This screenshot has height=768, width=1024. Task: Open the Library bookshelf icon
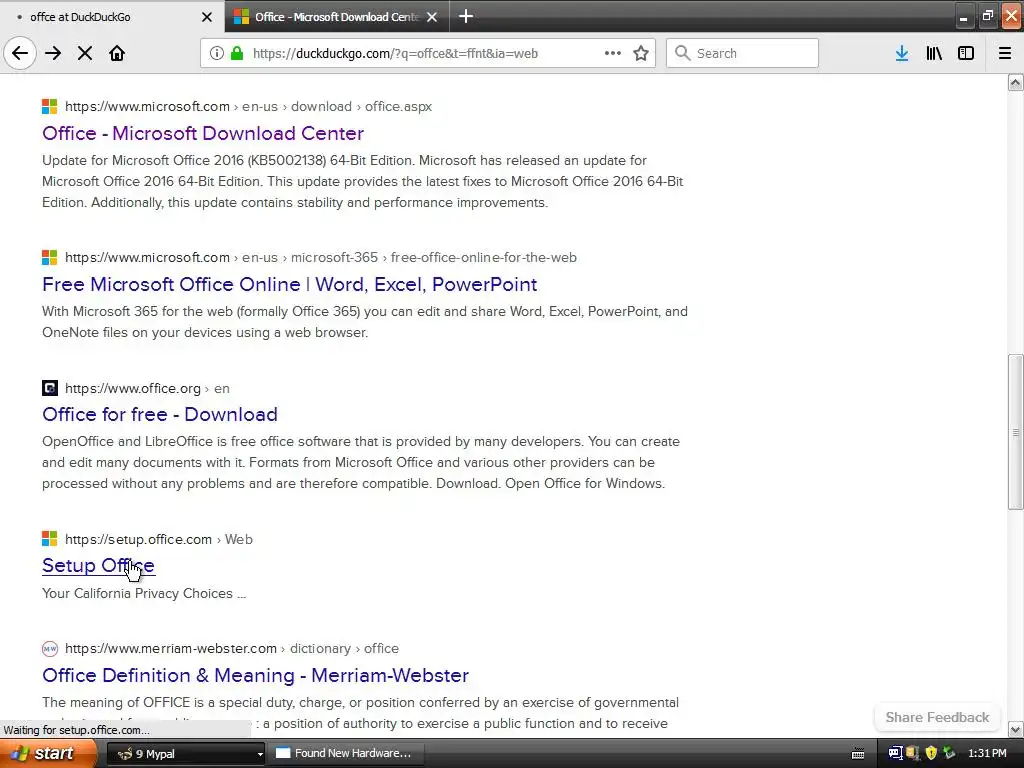click(934, 53)
